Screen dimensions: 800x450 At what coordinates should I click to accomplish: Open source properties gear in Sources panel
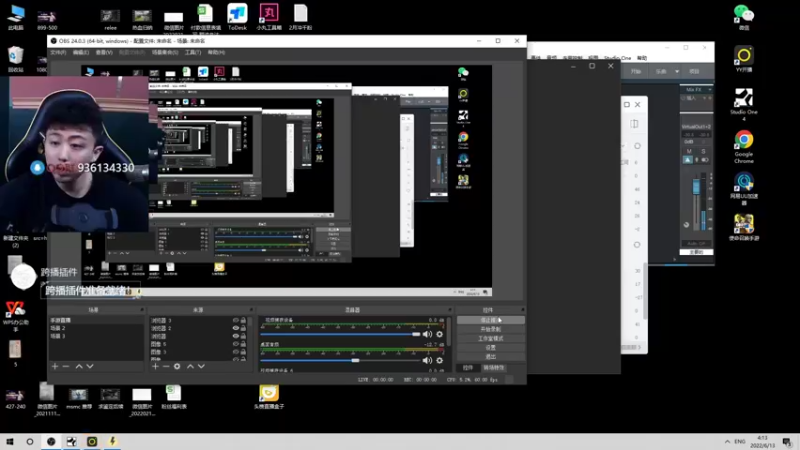pos(177,366)
